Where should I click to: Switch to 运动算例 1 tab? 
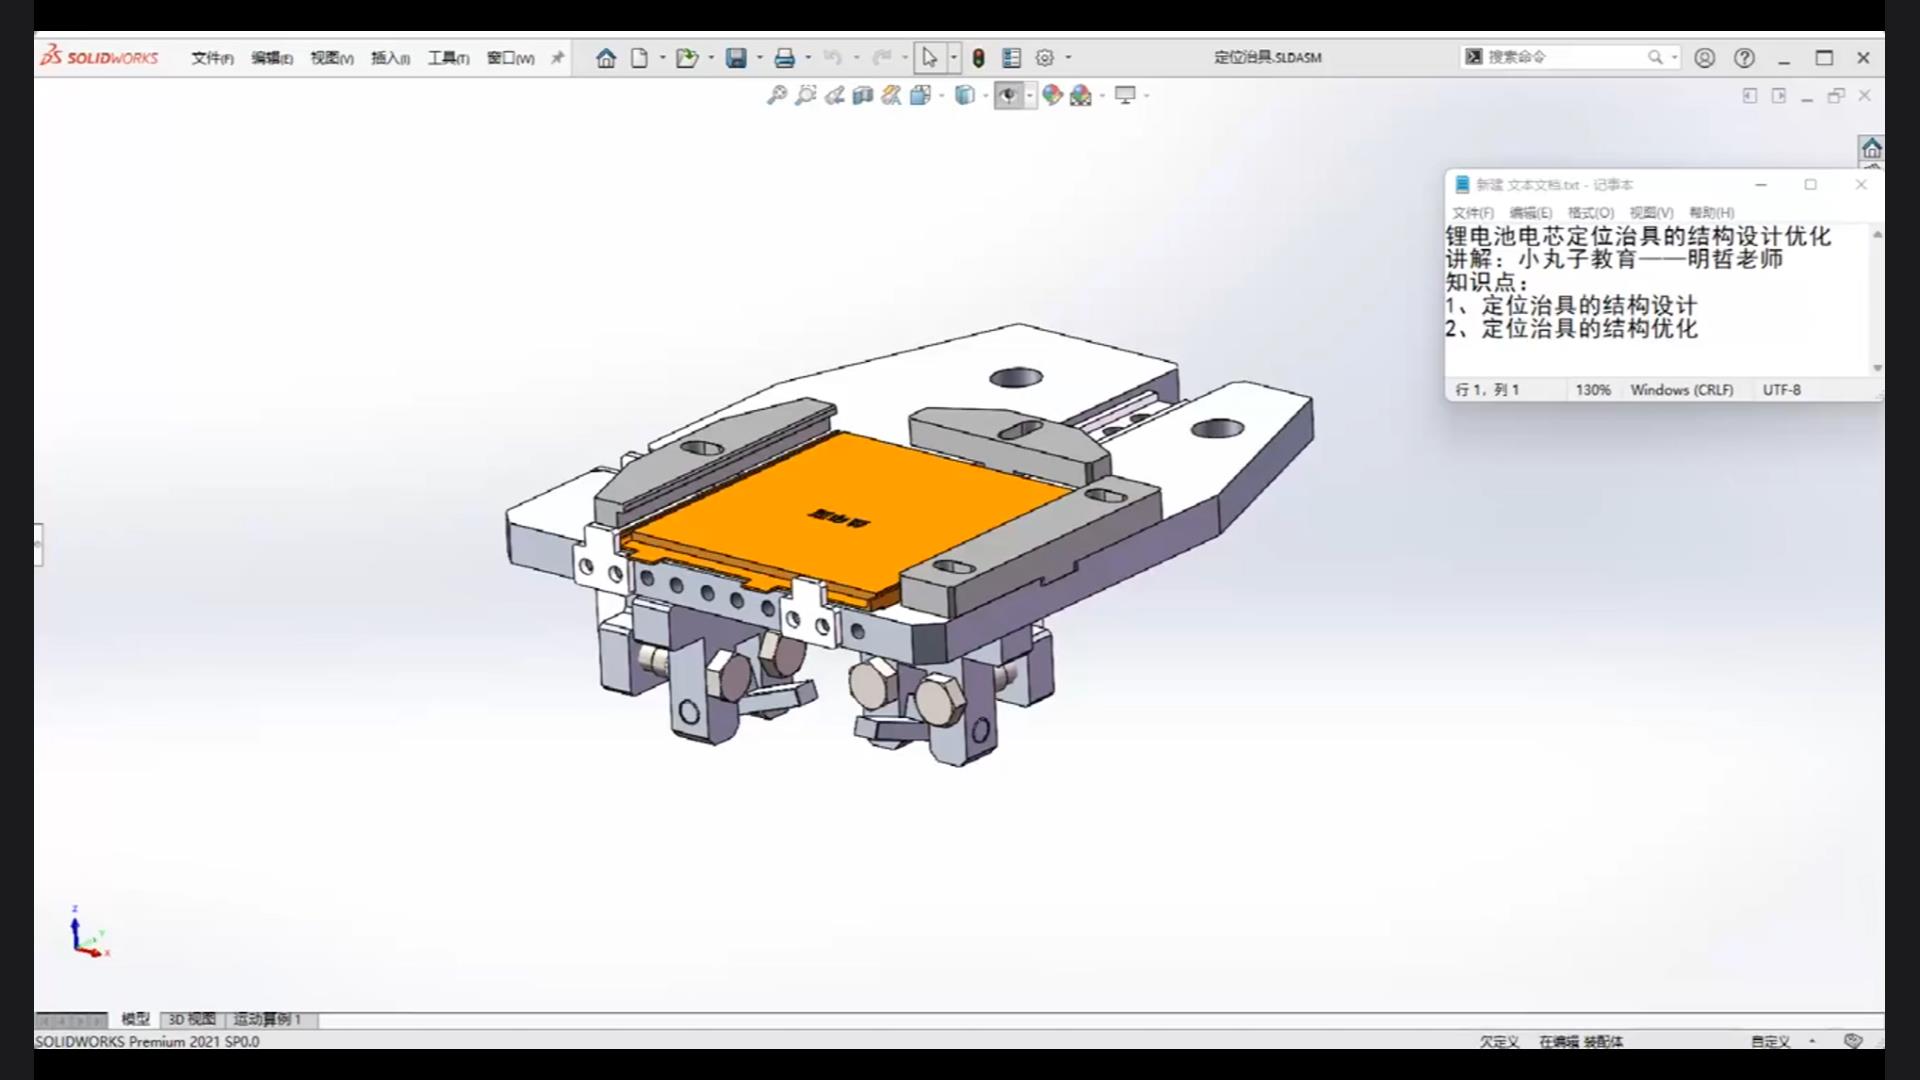[267, 1019]
